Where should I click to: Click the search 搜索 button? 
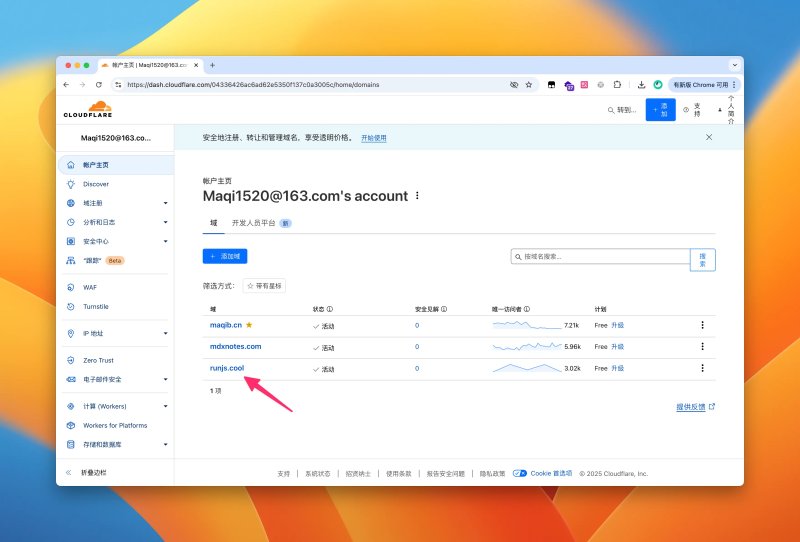pos(703,260)
